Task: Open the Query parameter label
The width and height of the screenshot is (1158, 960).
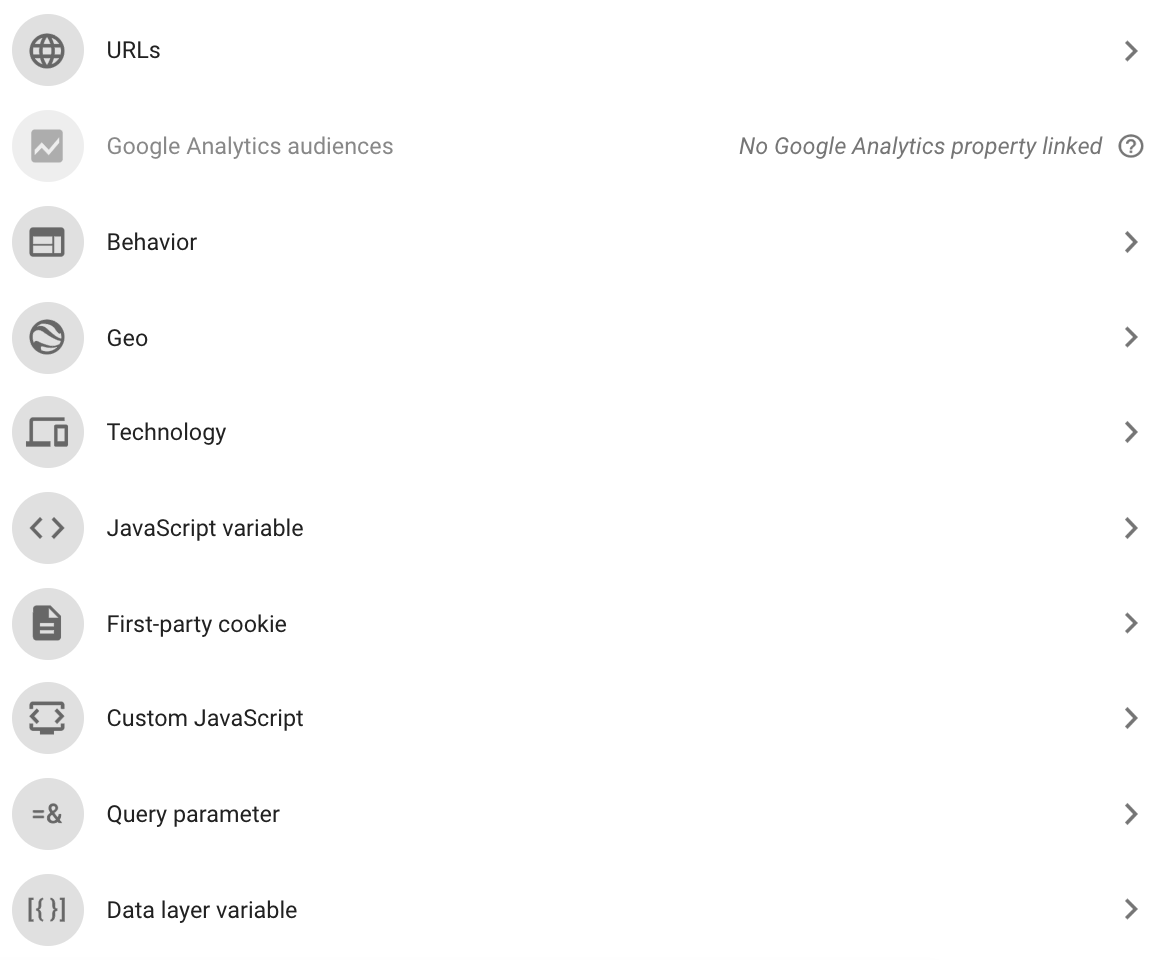Action: 193,814
